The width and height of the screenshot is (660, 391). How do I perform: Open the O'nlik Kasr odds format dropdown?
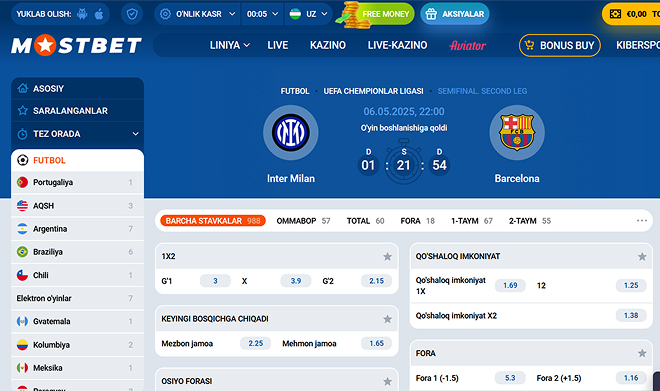pos(197,14)
